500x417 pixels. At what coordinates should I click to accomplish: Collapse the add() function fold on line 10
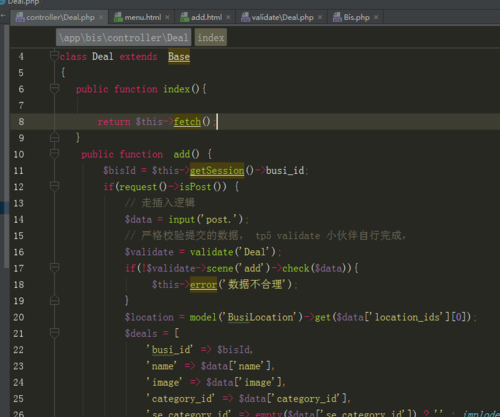(54, 154)
